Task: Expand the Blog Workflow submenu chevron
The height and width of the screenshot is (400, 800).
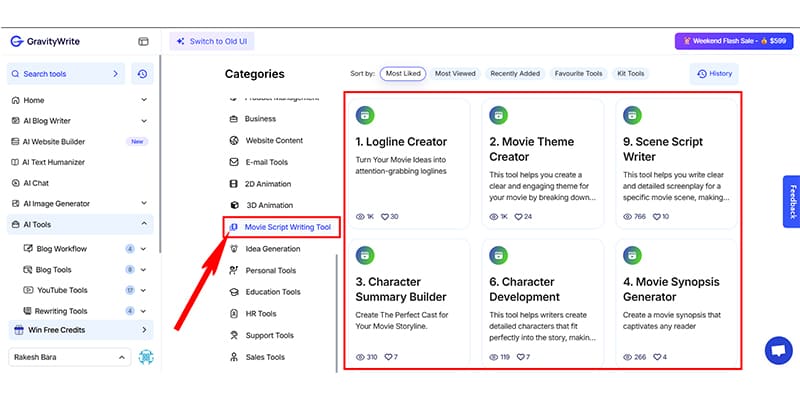Action: click(144, 249)
